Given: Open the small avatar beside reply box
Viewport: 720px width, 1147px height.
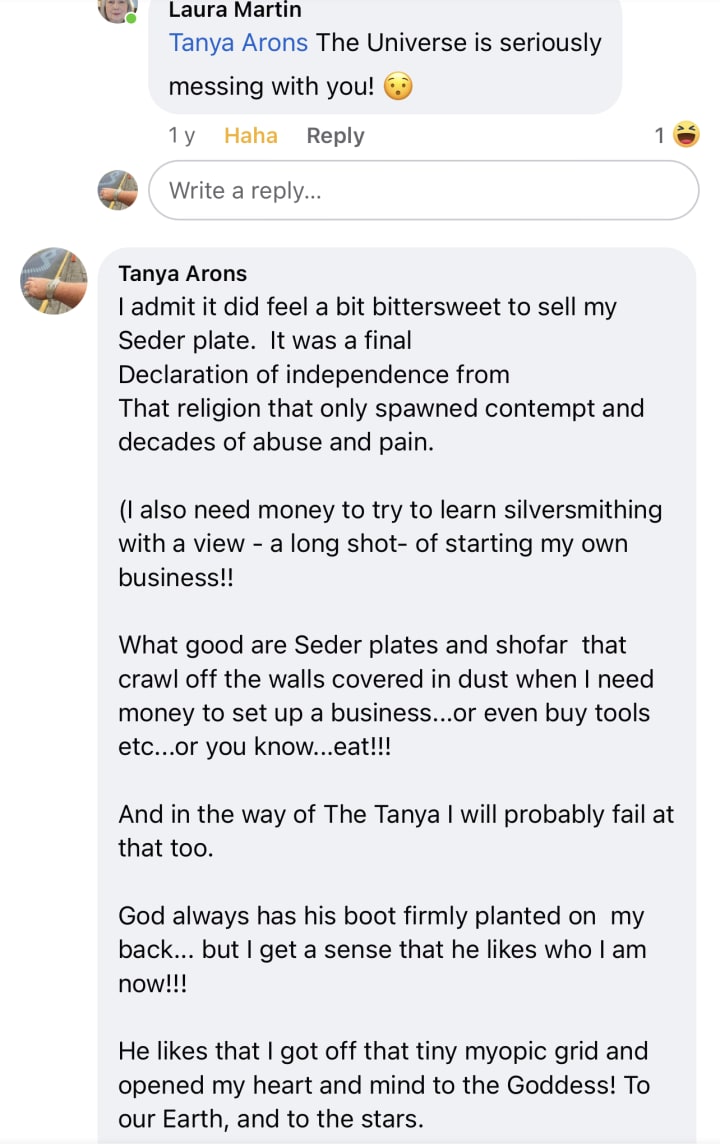Looking at the screenshot, I should pyautogui.click(x=117, y=190).
